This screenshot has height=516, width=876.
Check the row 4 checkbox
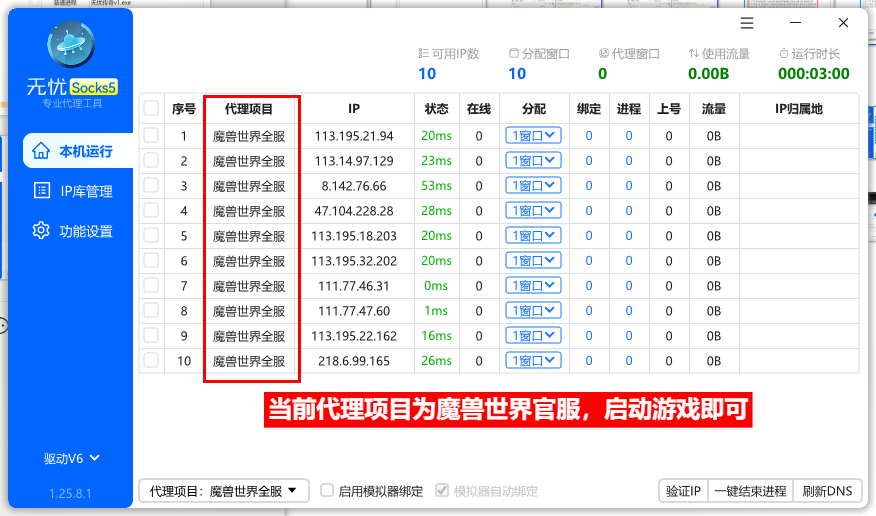151,211
